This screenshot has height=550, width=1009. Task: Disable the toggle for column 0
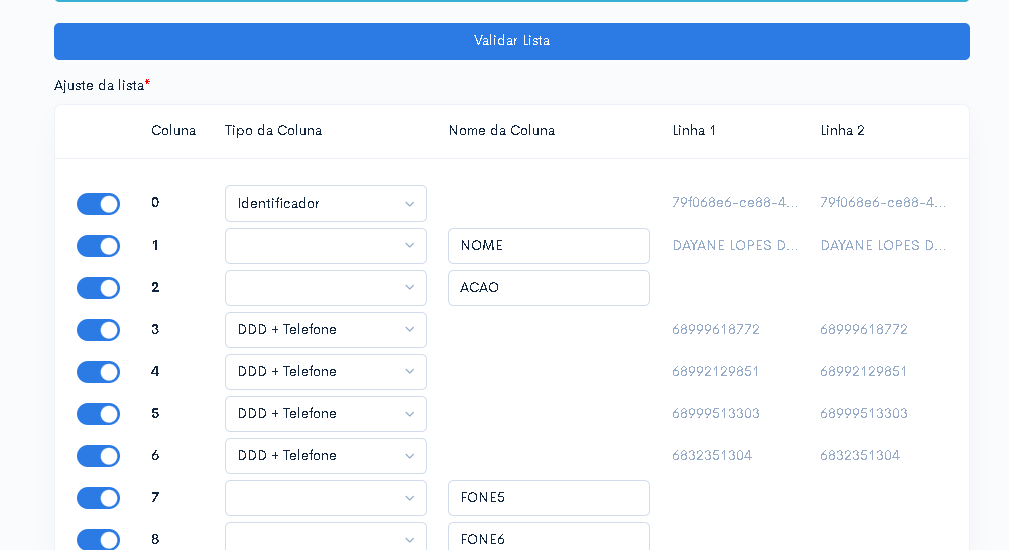pyautogui.click(x=98, y=204)
